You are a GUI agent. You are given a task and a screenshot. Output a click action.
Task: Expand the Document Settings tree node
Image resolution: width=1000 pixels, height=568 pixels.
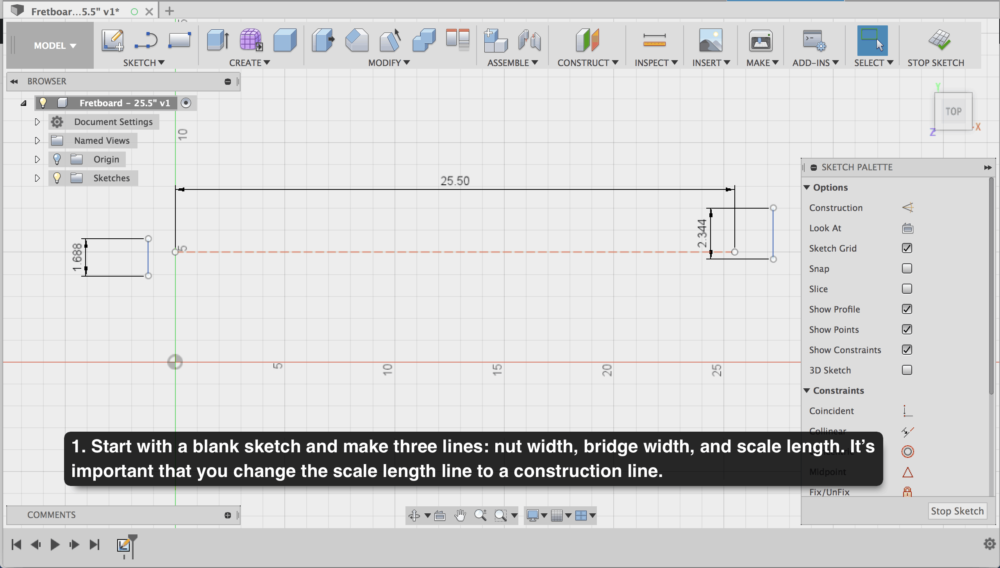pos(37,122)
